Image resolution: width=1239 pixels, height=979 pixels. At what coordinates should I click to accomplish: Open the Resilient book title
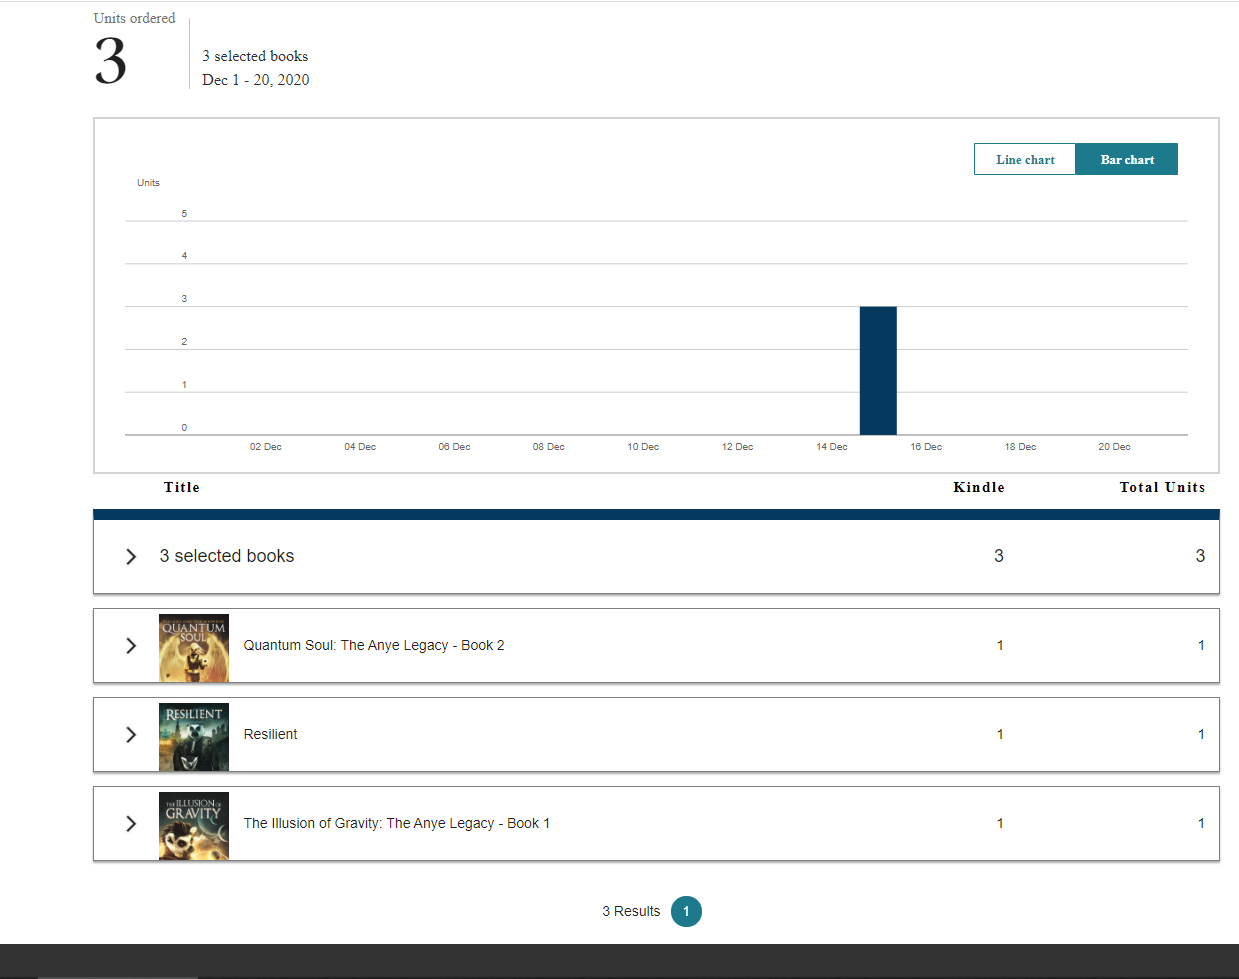[271, 735]
